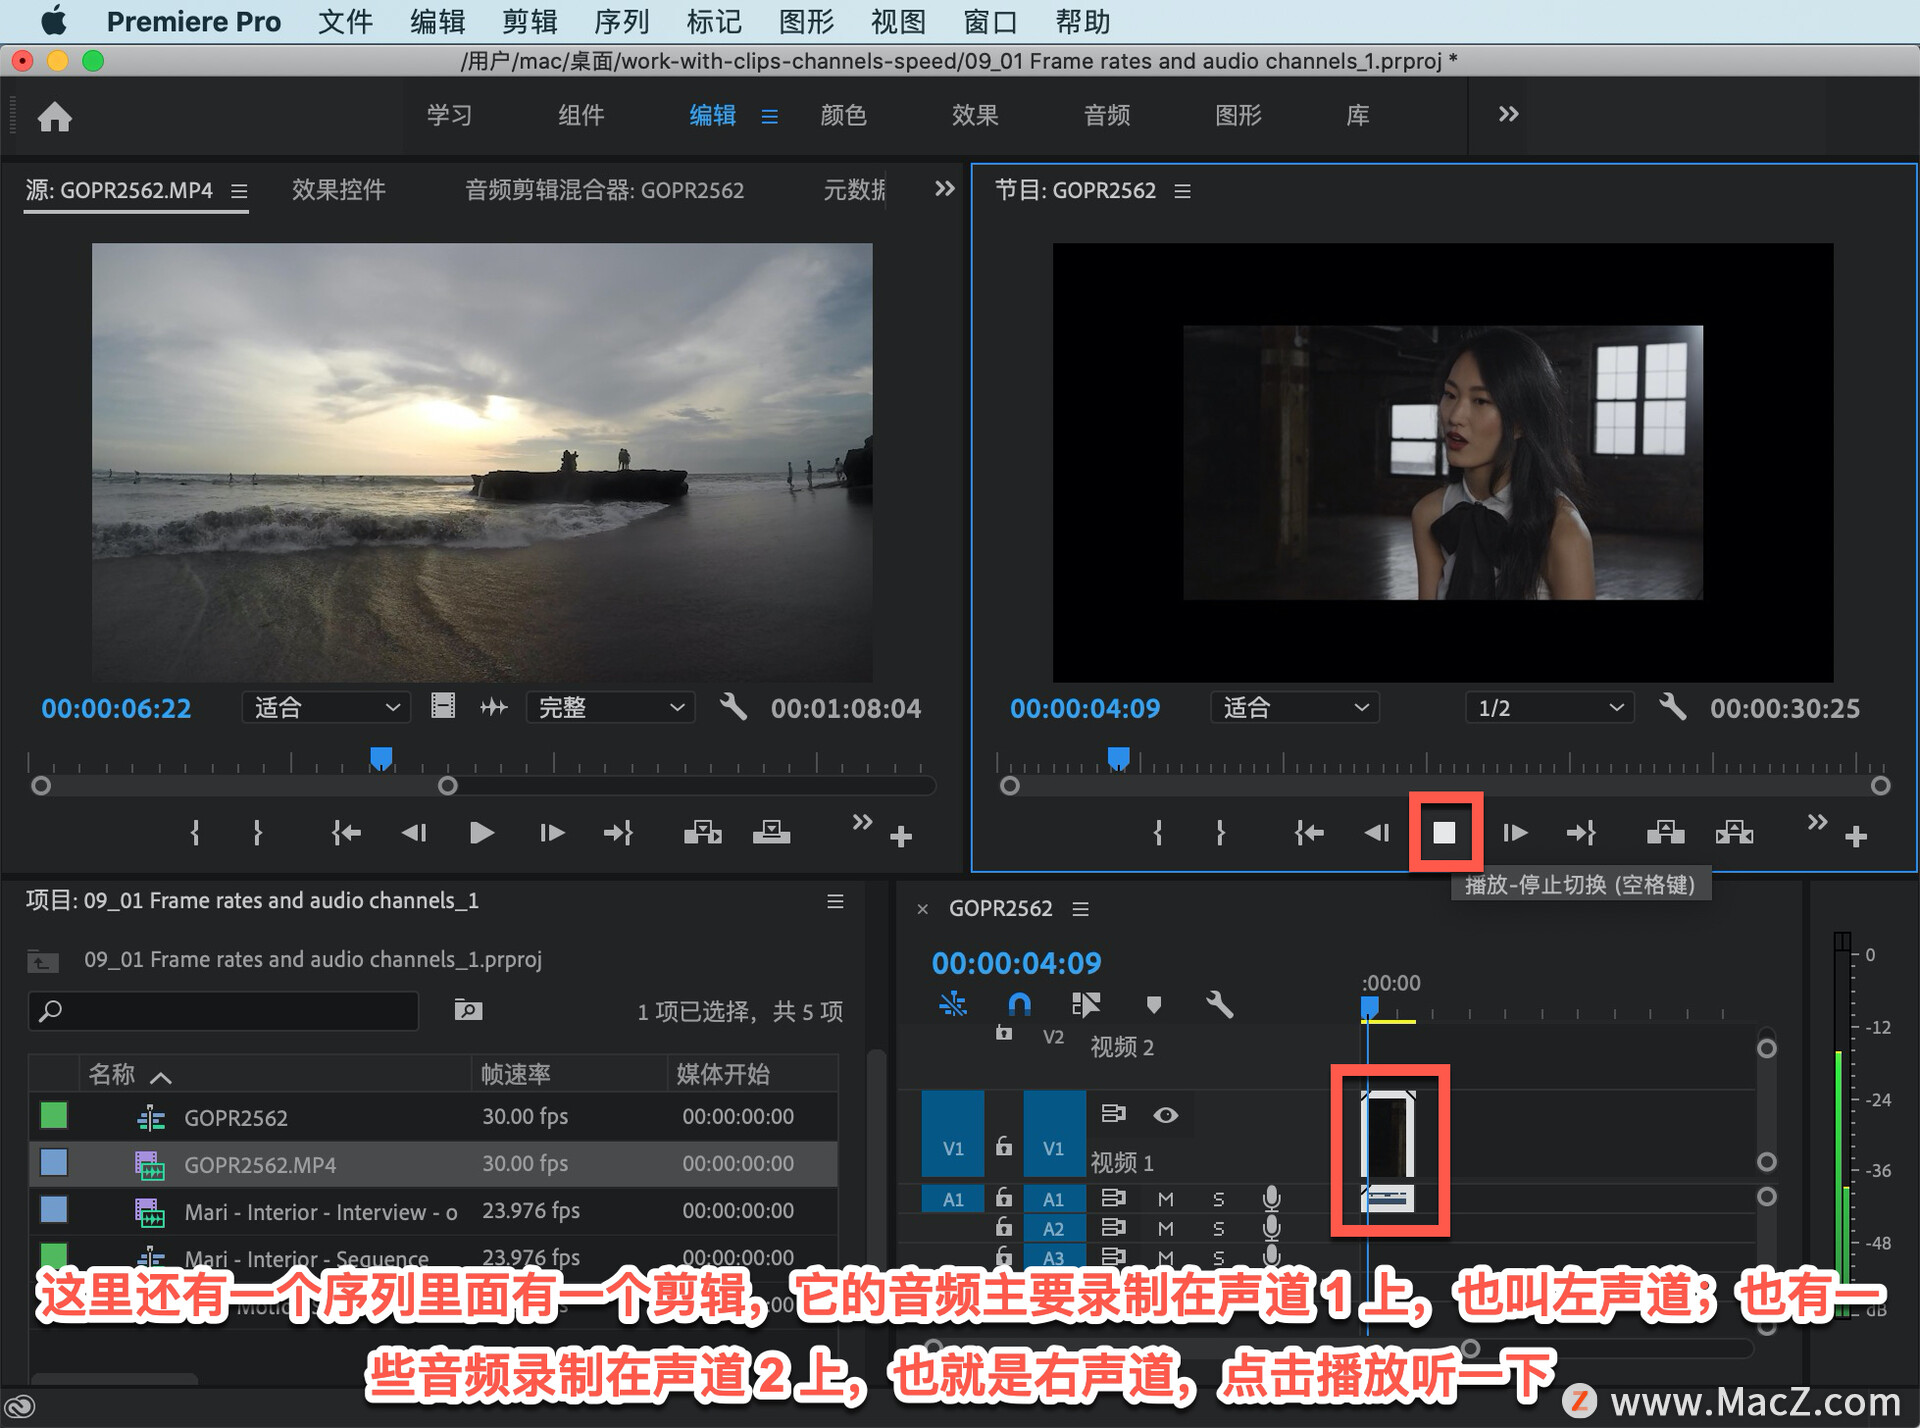Image resolution: width=1920 pixels, height=1428 pixels.
Task: Mute audio track A1 with M button
Action: click(1166, 1200)
